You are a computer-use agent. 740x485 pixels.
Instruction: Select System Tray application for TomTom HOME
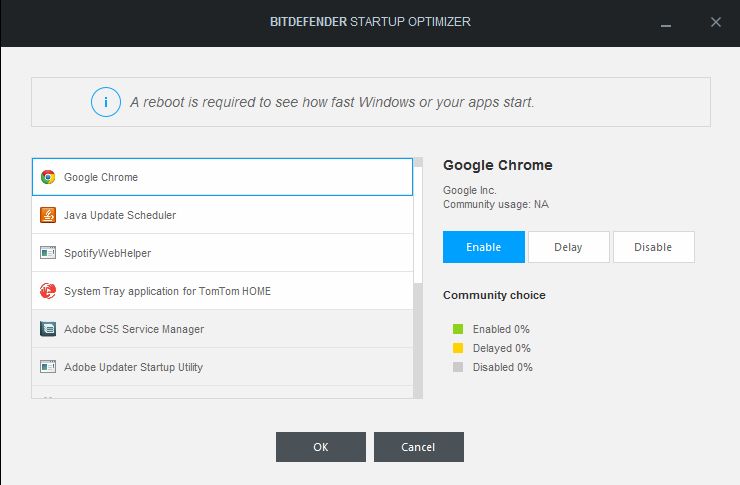(222, 291)
